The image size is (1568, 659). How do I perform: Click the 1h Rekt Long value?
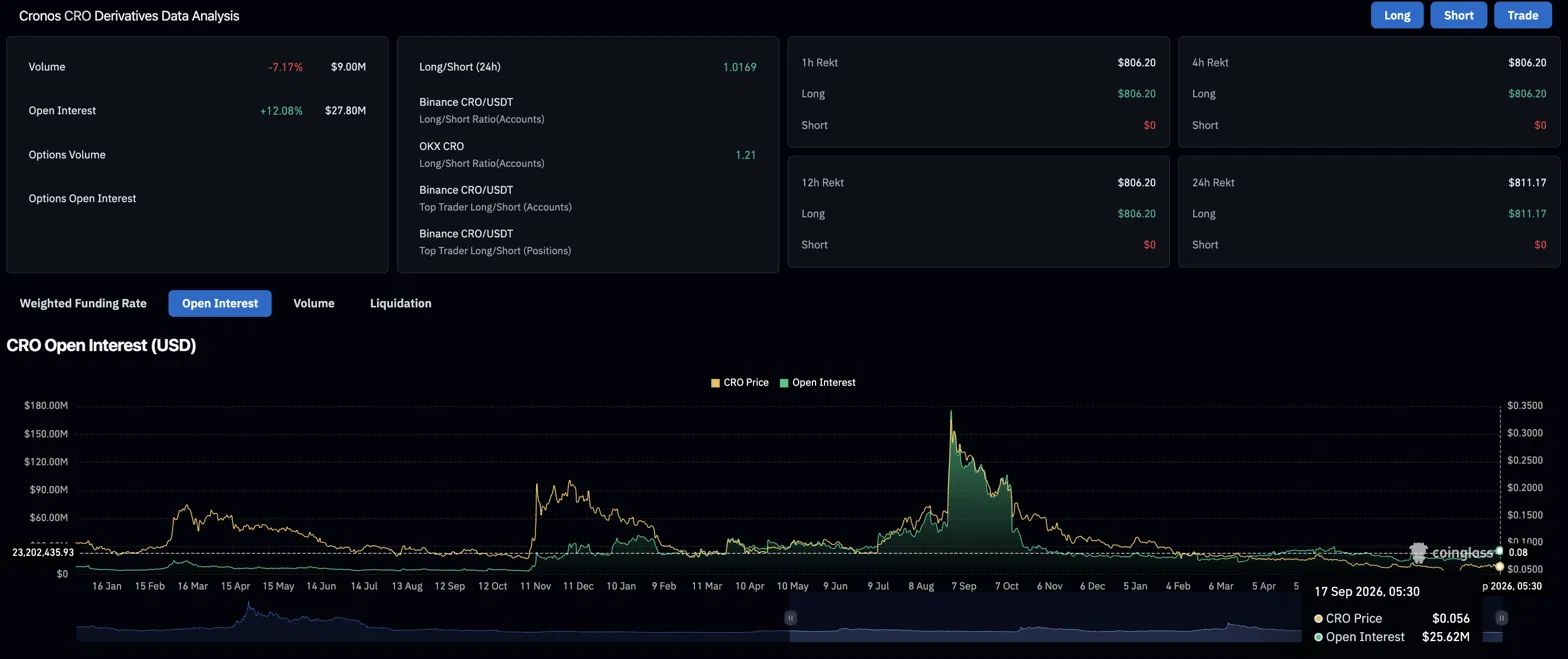point(1136,94)
